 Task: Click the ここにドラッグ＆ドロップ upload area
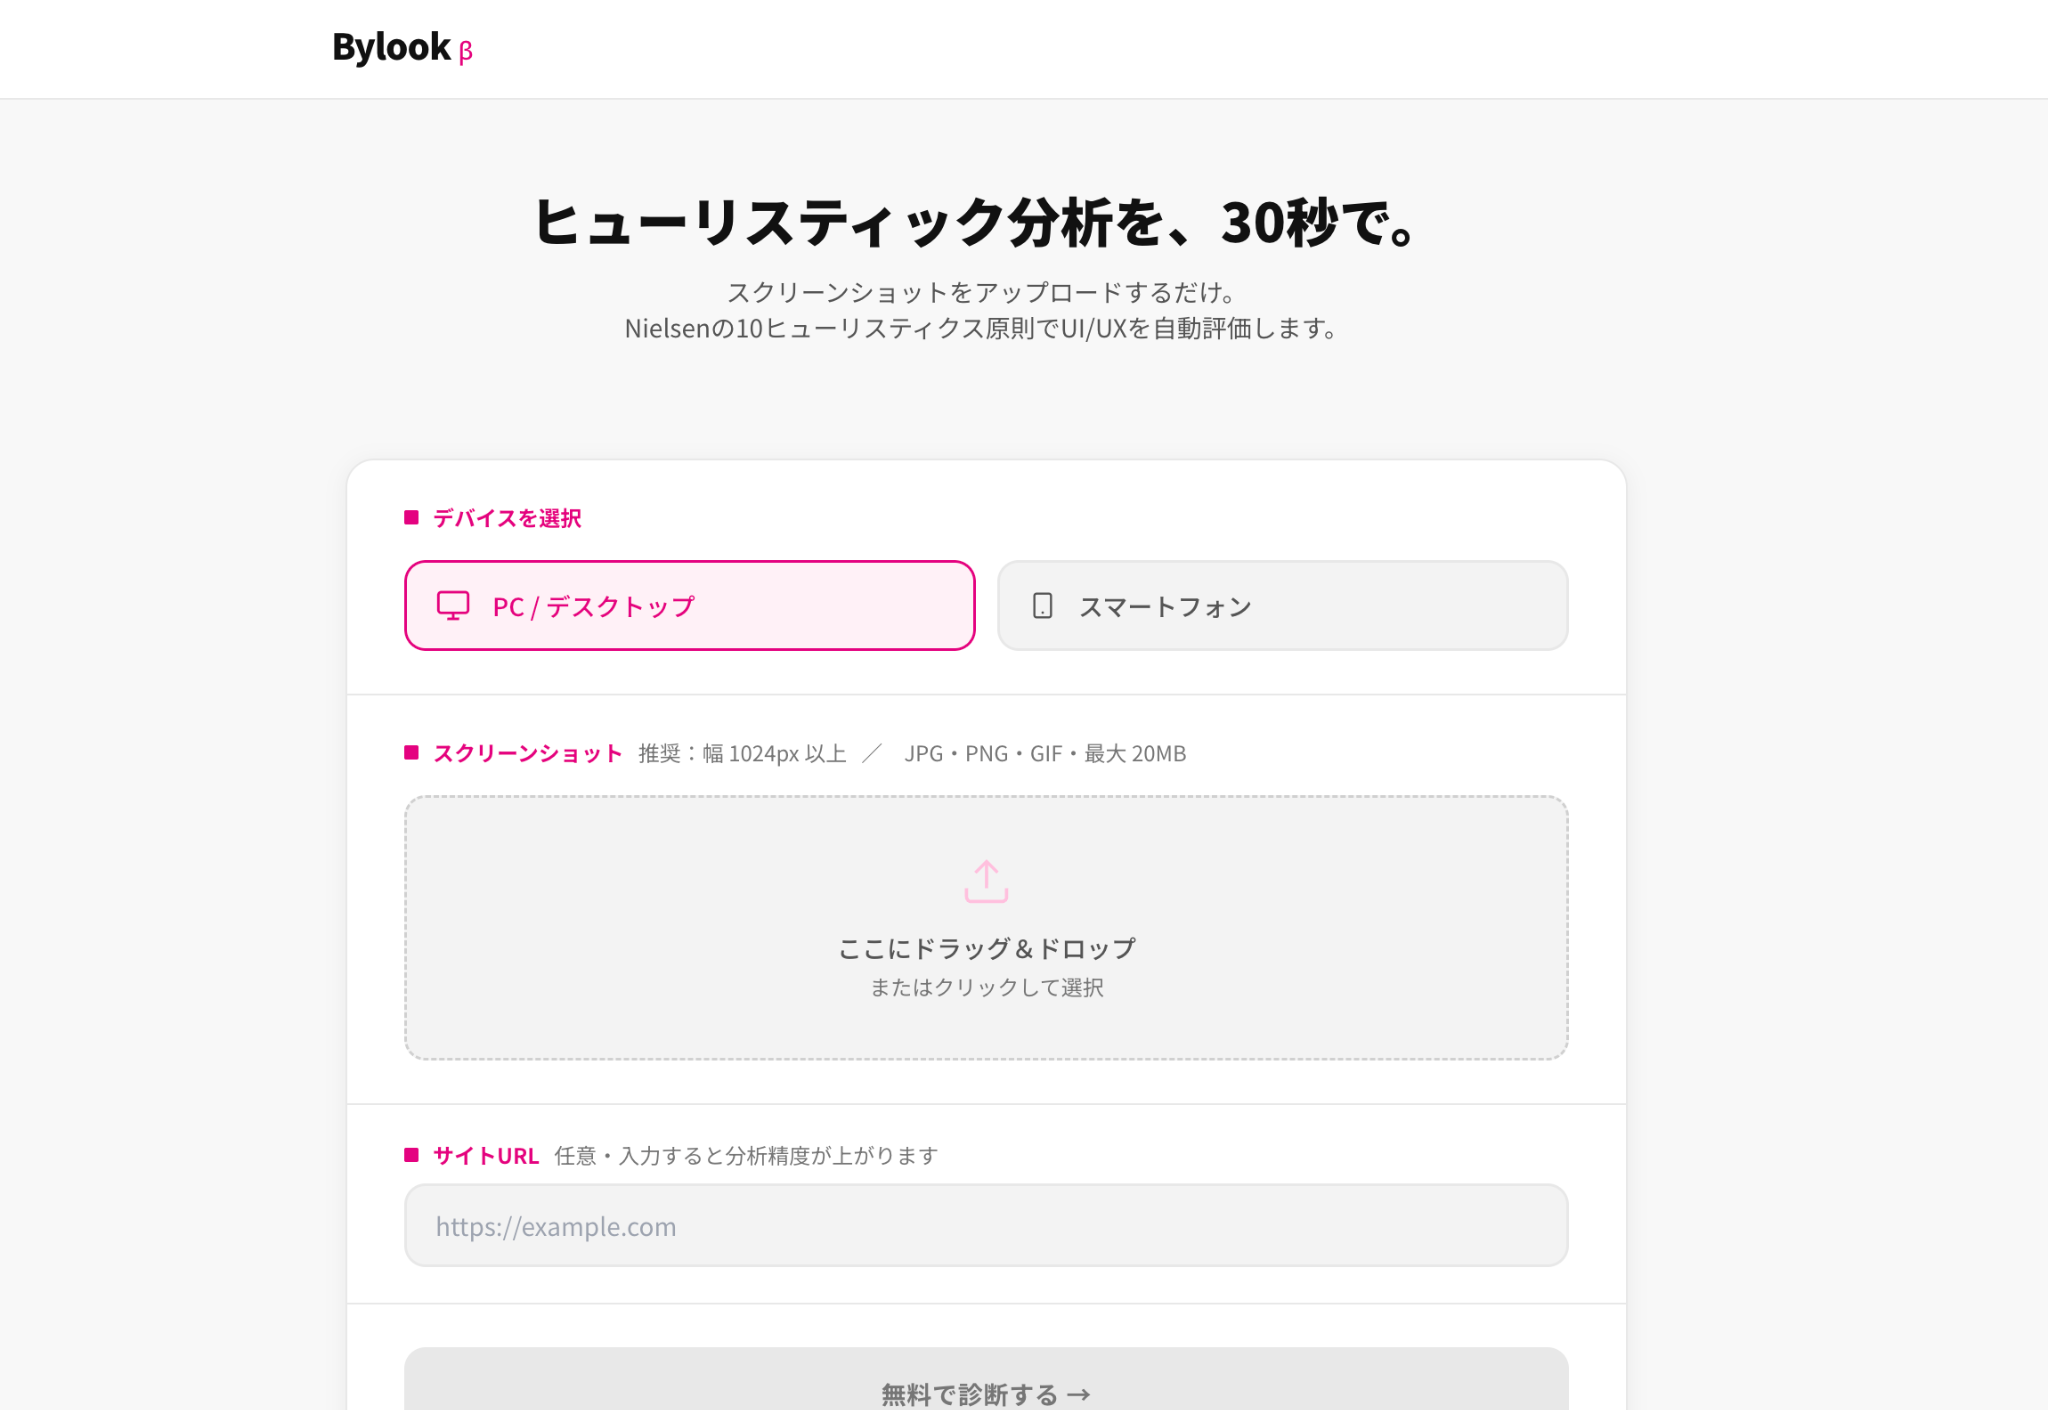point(986,928)
